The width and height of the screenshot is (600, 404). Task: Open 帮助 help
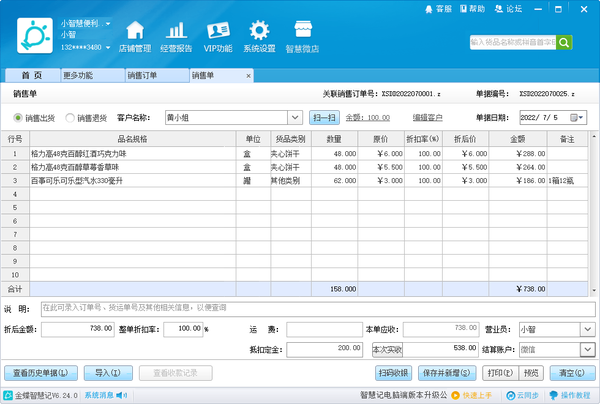coord(472,9)
